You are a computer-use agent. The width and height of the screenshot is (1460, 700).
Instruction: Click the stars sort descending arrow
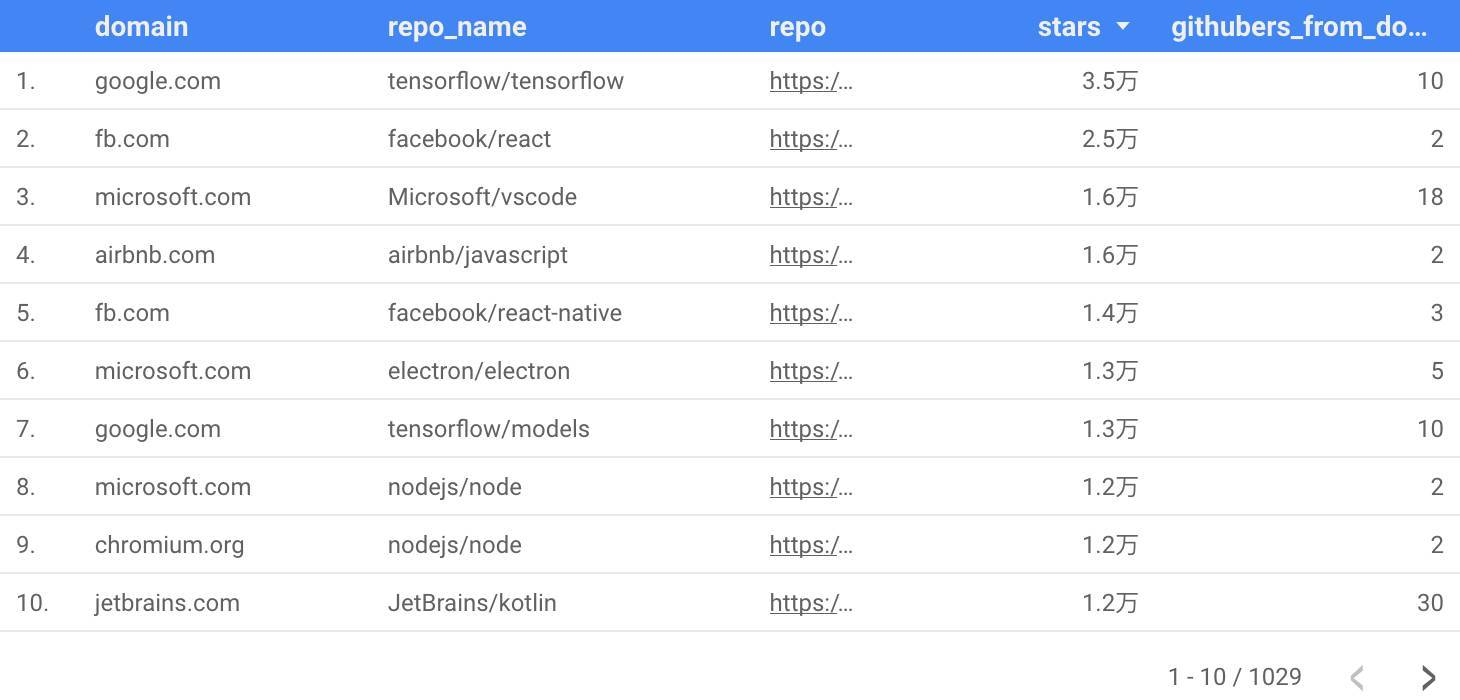[1123, 27]
